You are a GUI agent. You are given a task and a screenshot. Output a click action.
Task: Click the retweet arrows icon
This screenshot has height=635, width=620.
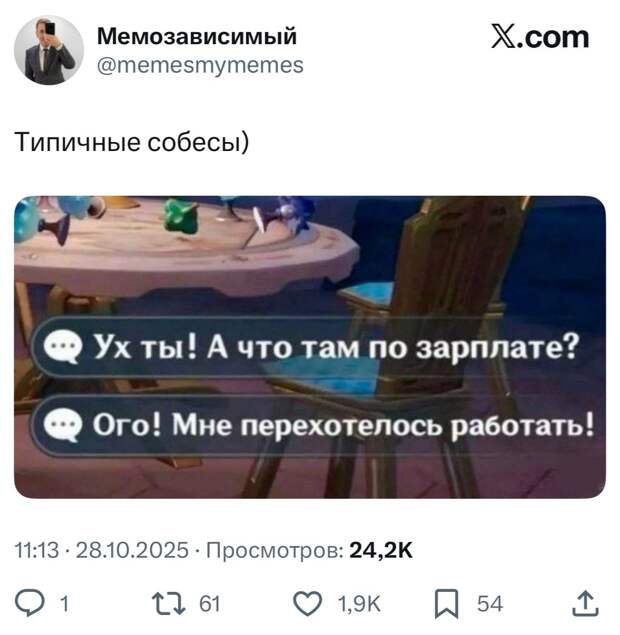coord(168,604)
